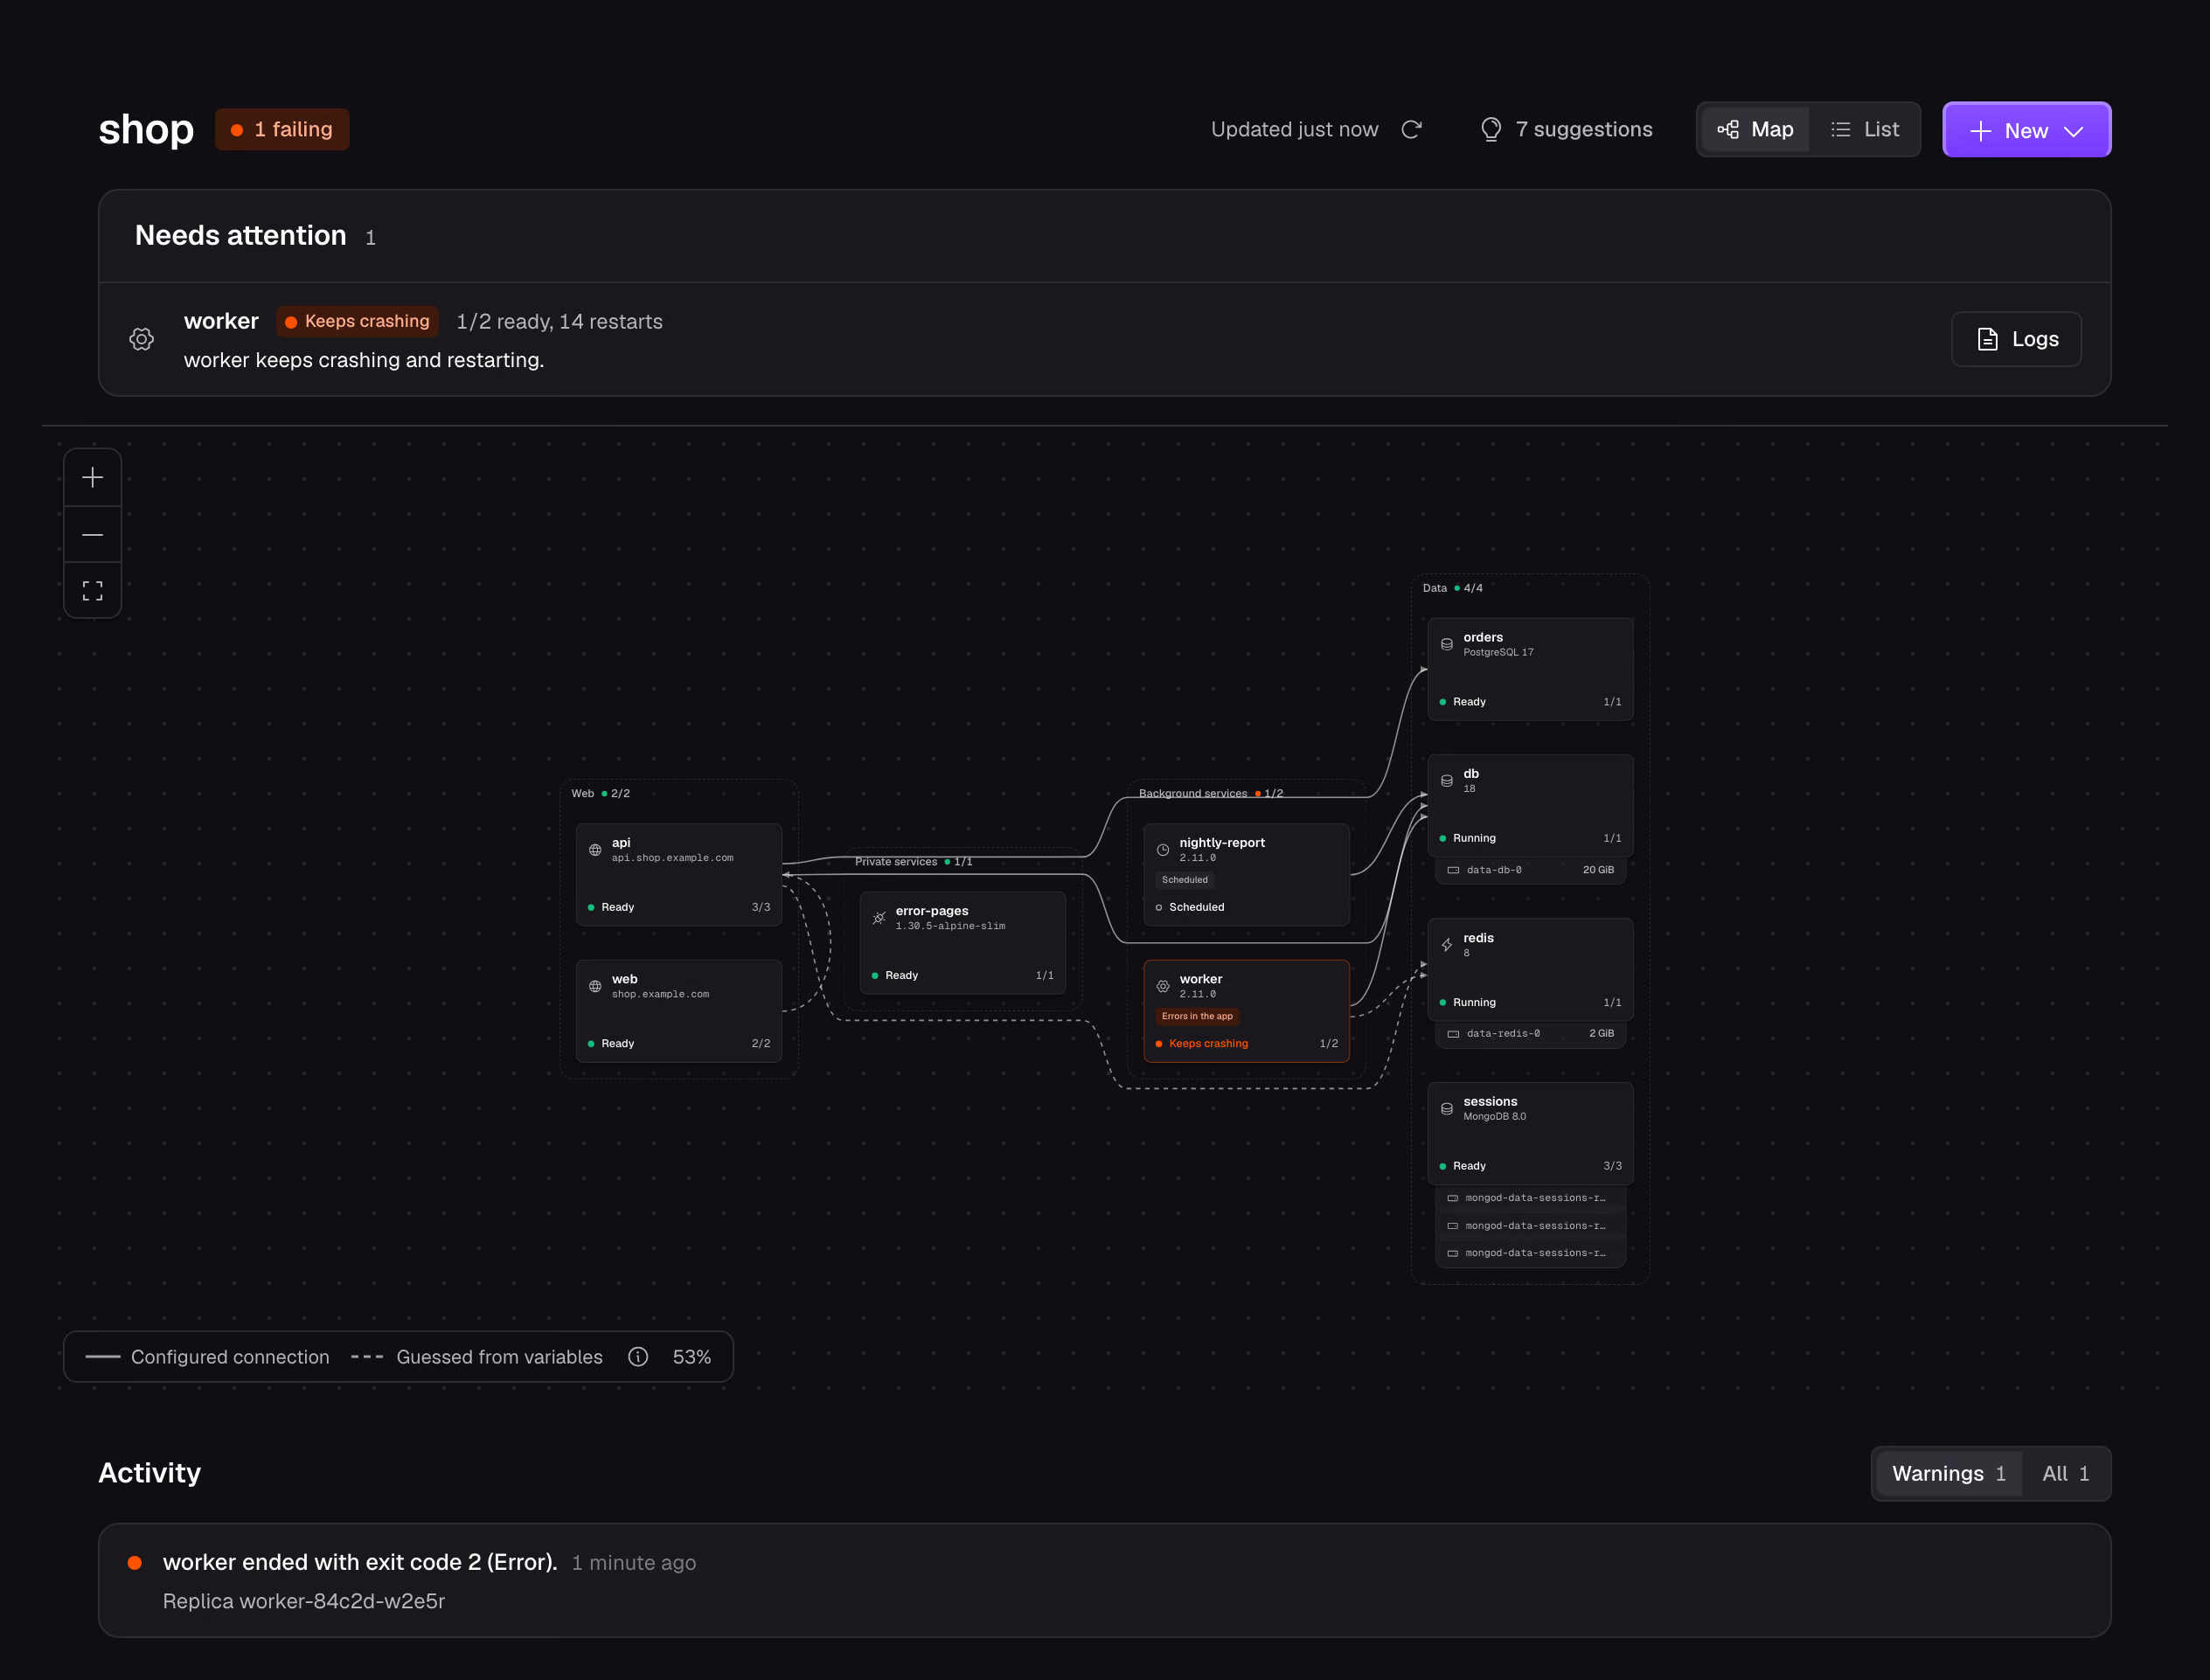2210x1680 pixels.
Task: Select the Warnings activity tab
Action: click(x=1949, y=1474)
